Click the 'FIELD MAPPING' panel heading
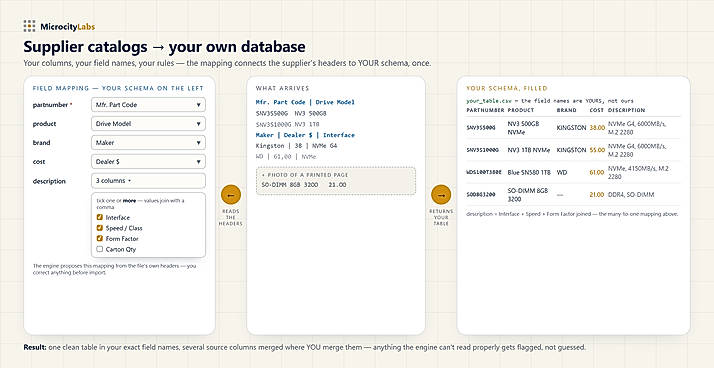 (x=118, y=88)
